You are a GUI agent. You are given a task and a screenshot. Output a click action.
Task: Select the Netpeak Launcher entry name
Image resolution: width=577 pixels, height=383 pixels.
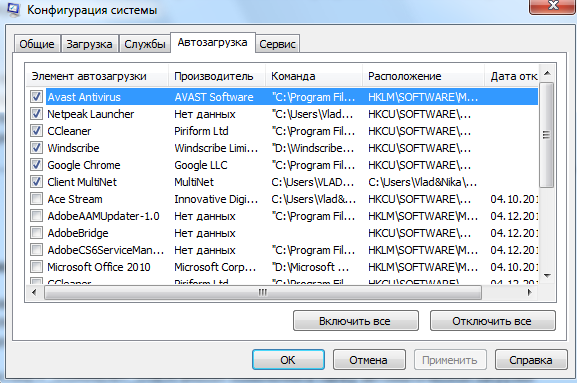click(91, 114)
